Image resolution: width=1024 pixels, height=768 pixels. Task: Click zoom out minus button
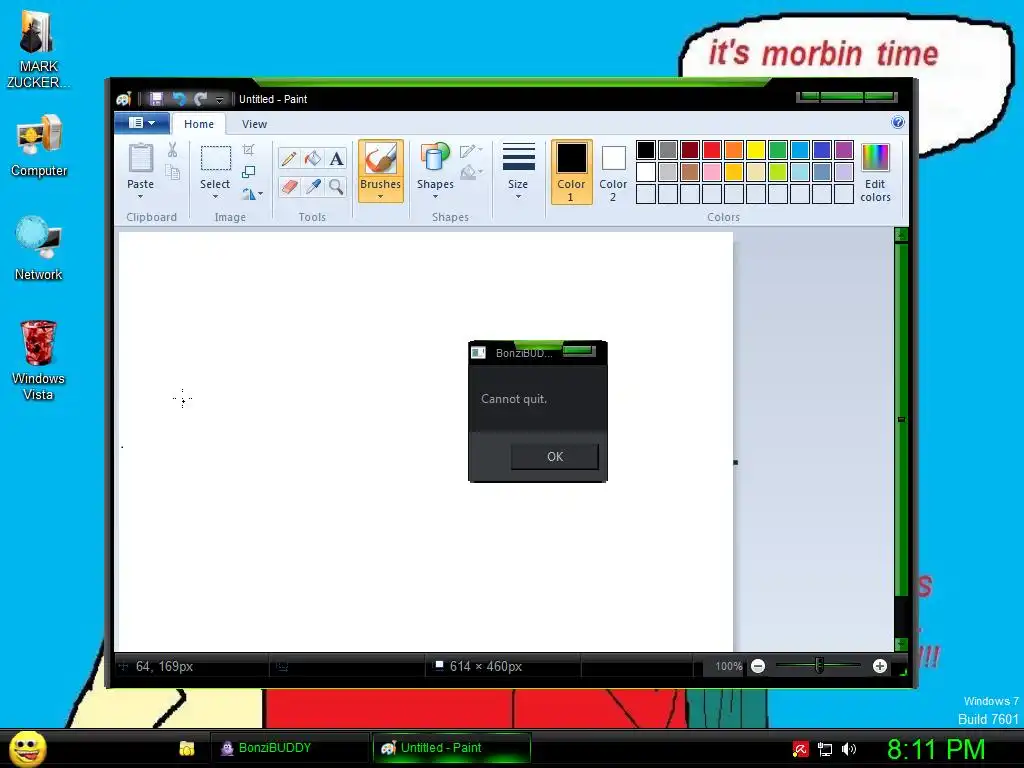click(758, 666)
